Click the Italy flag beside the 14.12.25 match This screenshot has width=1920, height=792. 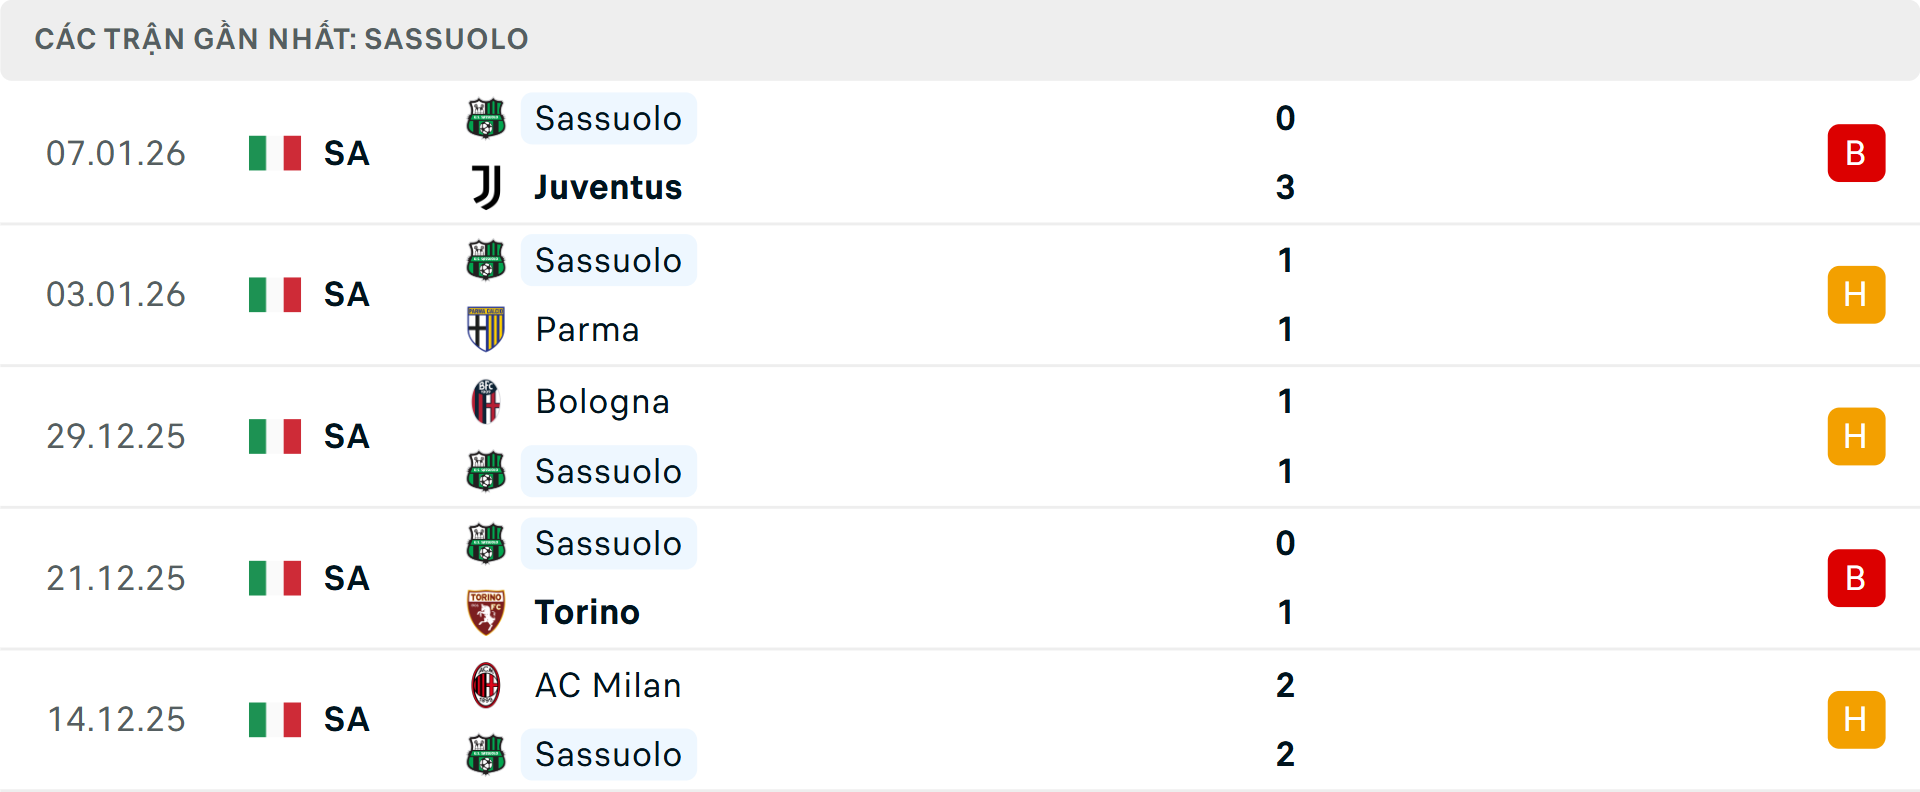coord(275,719)
